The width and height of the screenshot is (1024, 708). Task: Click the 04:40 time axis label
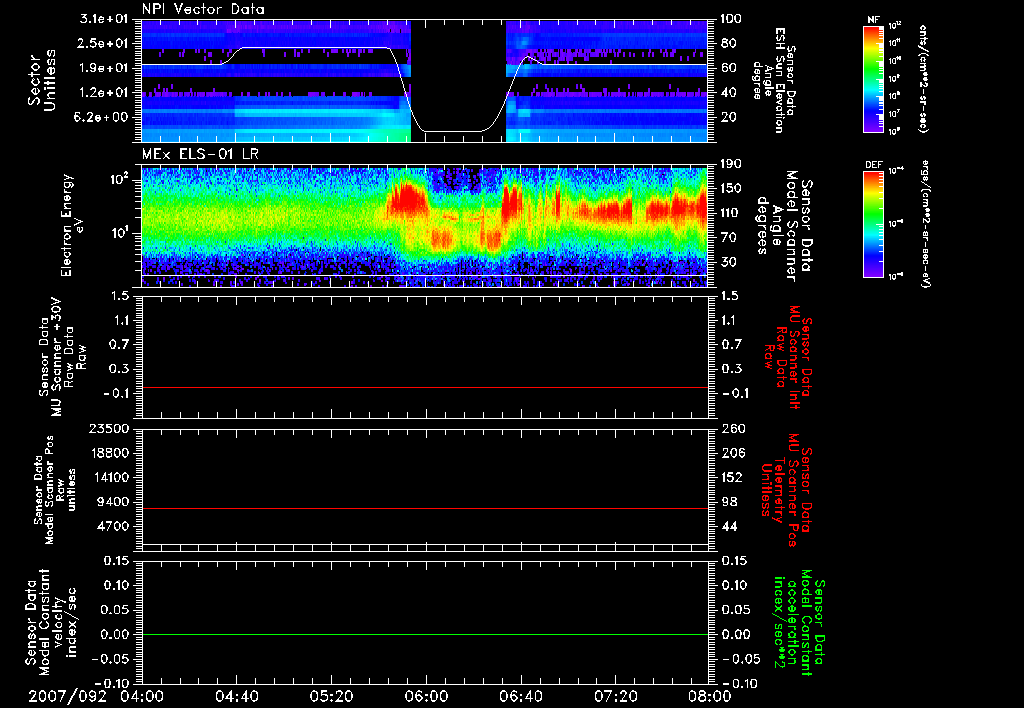[236, 696]
